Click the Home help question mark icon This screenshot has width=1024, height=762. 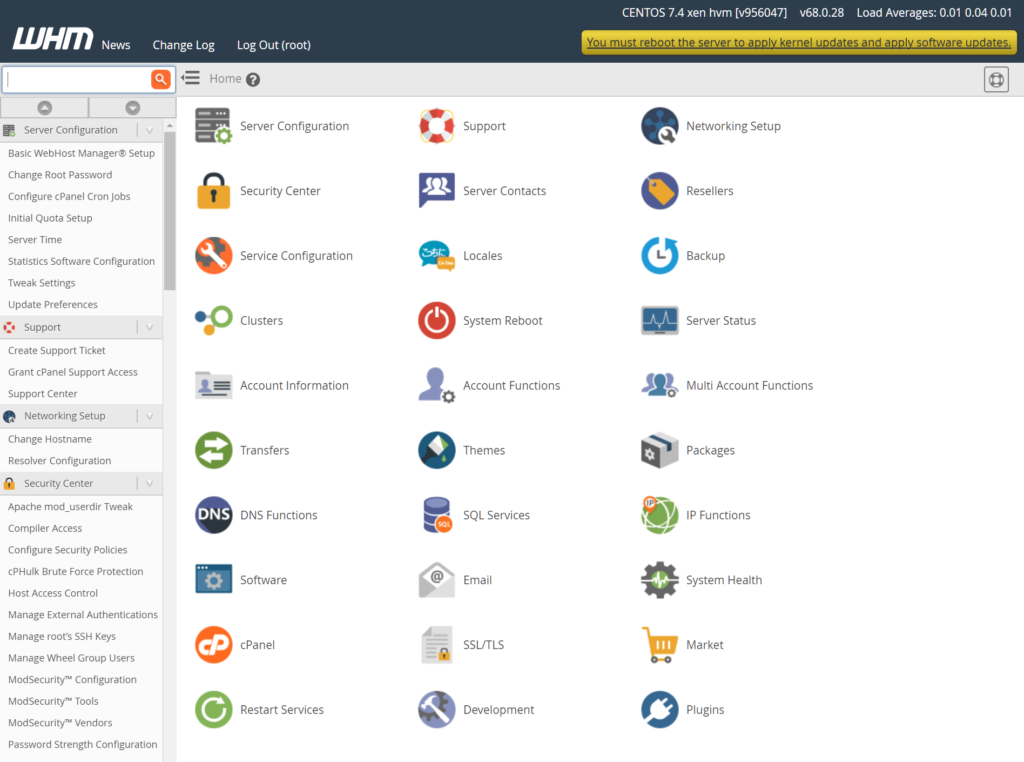click(253, 79)
